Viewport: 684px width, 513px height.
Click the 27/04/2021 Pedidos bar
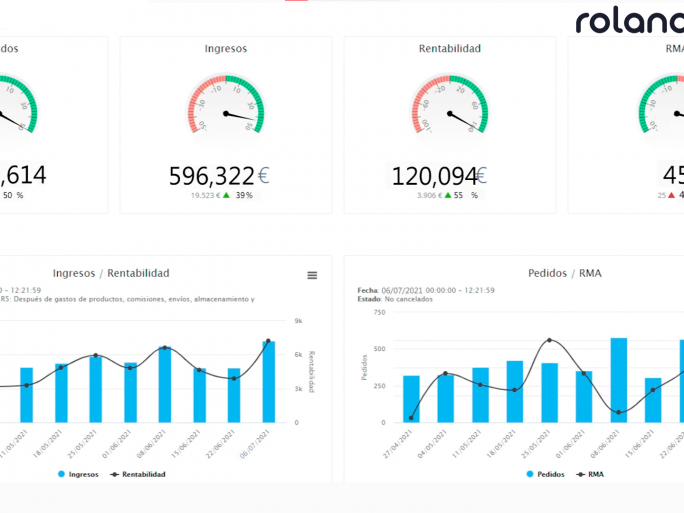[411, 399]
